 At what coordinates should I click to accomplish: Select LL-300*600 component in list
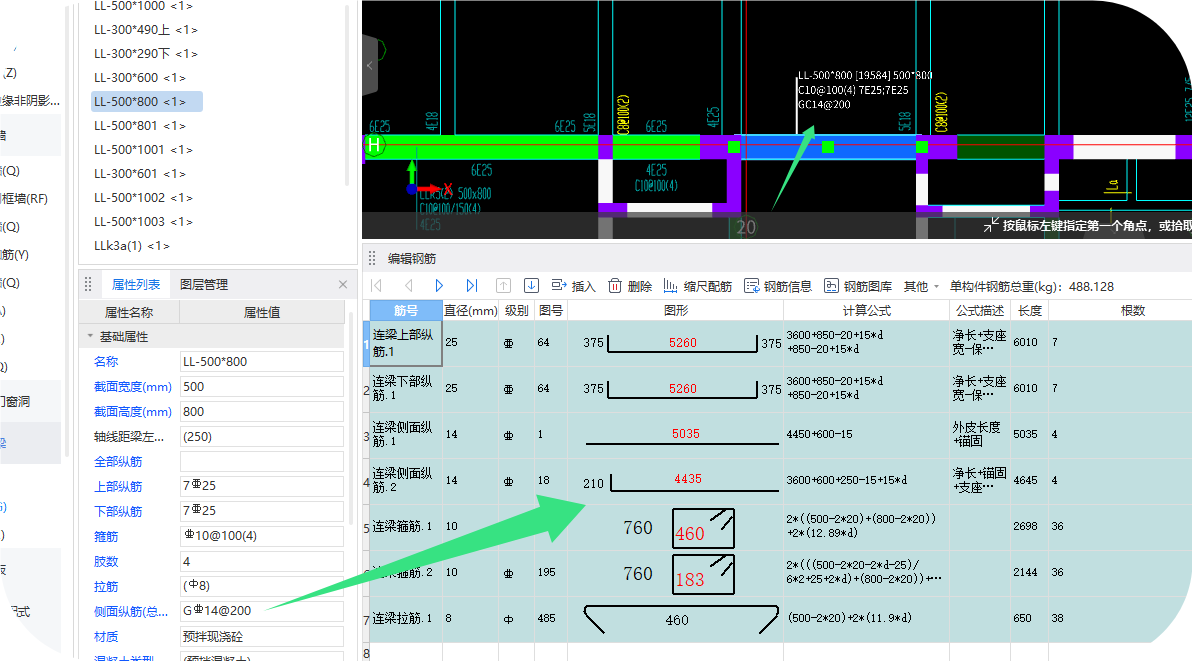coord(140,77)
